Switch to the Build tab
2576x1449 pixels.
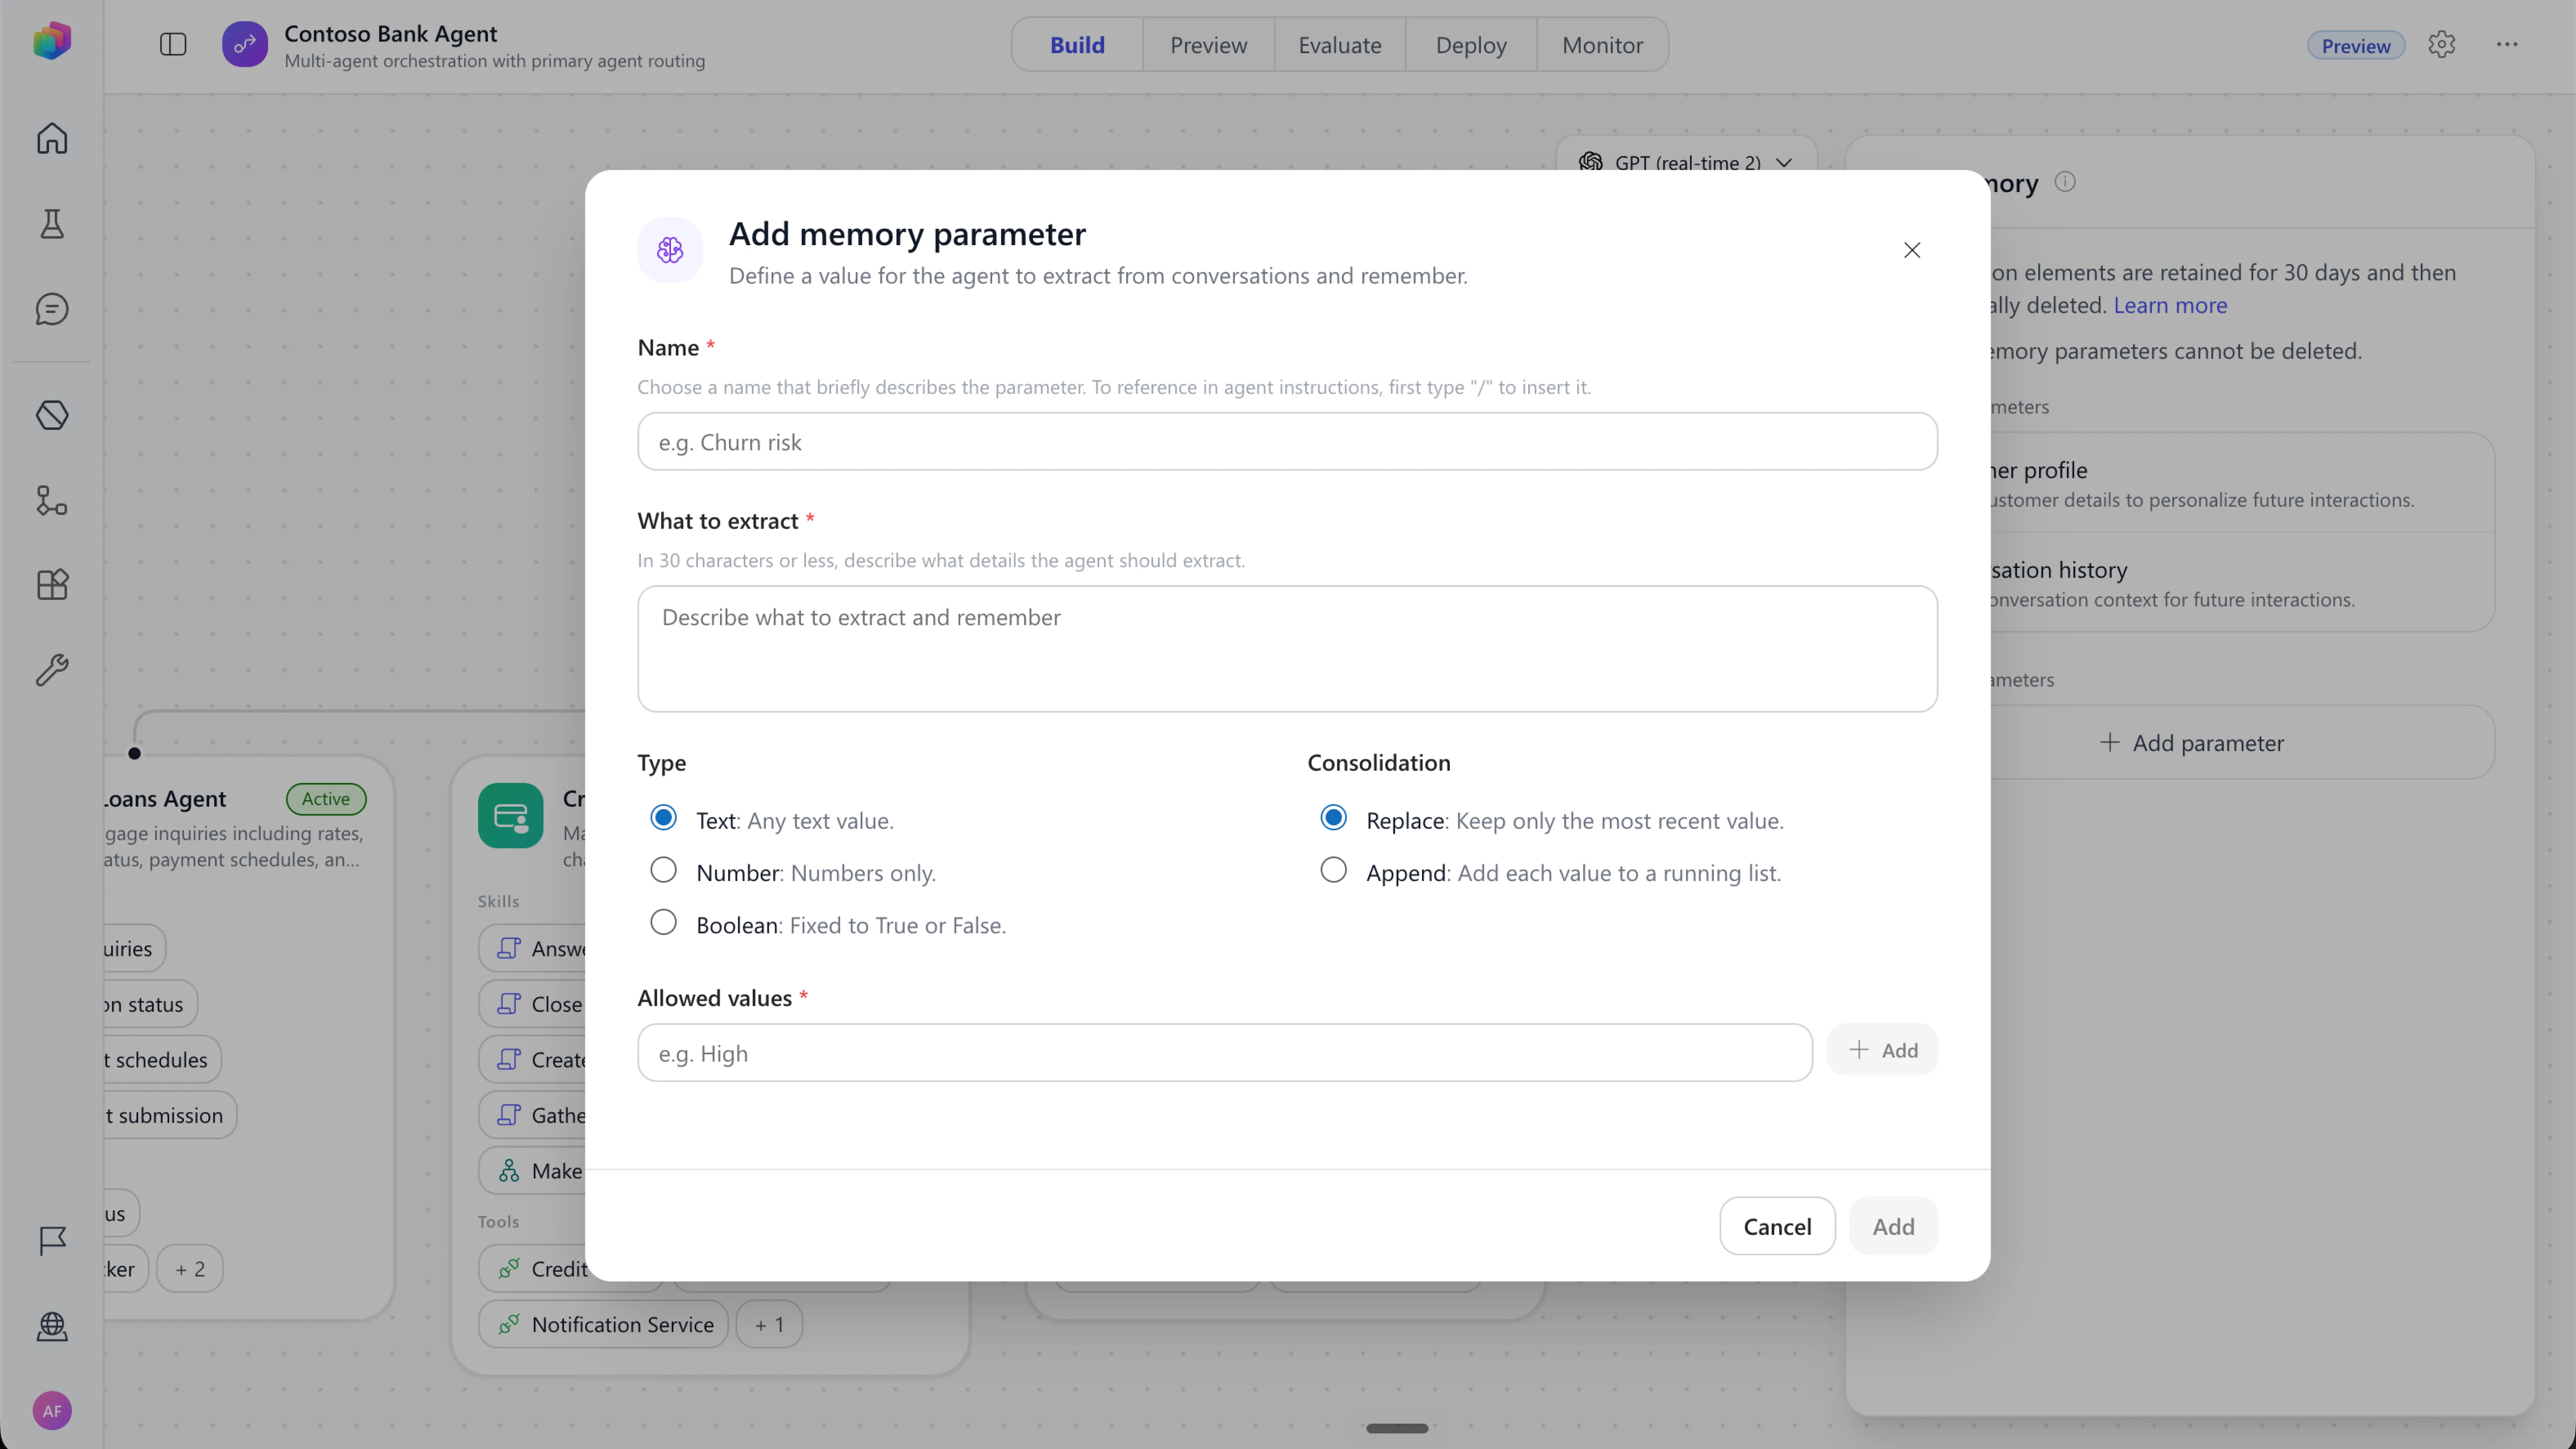pyautogui.click(x=1077, y=45)
